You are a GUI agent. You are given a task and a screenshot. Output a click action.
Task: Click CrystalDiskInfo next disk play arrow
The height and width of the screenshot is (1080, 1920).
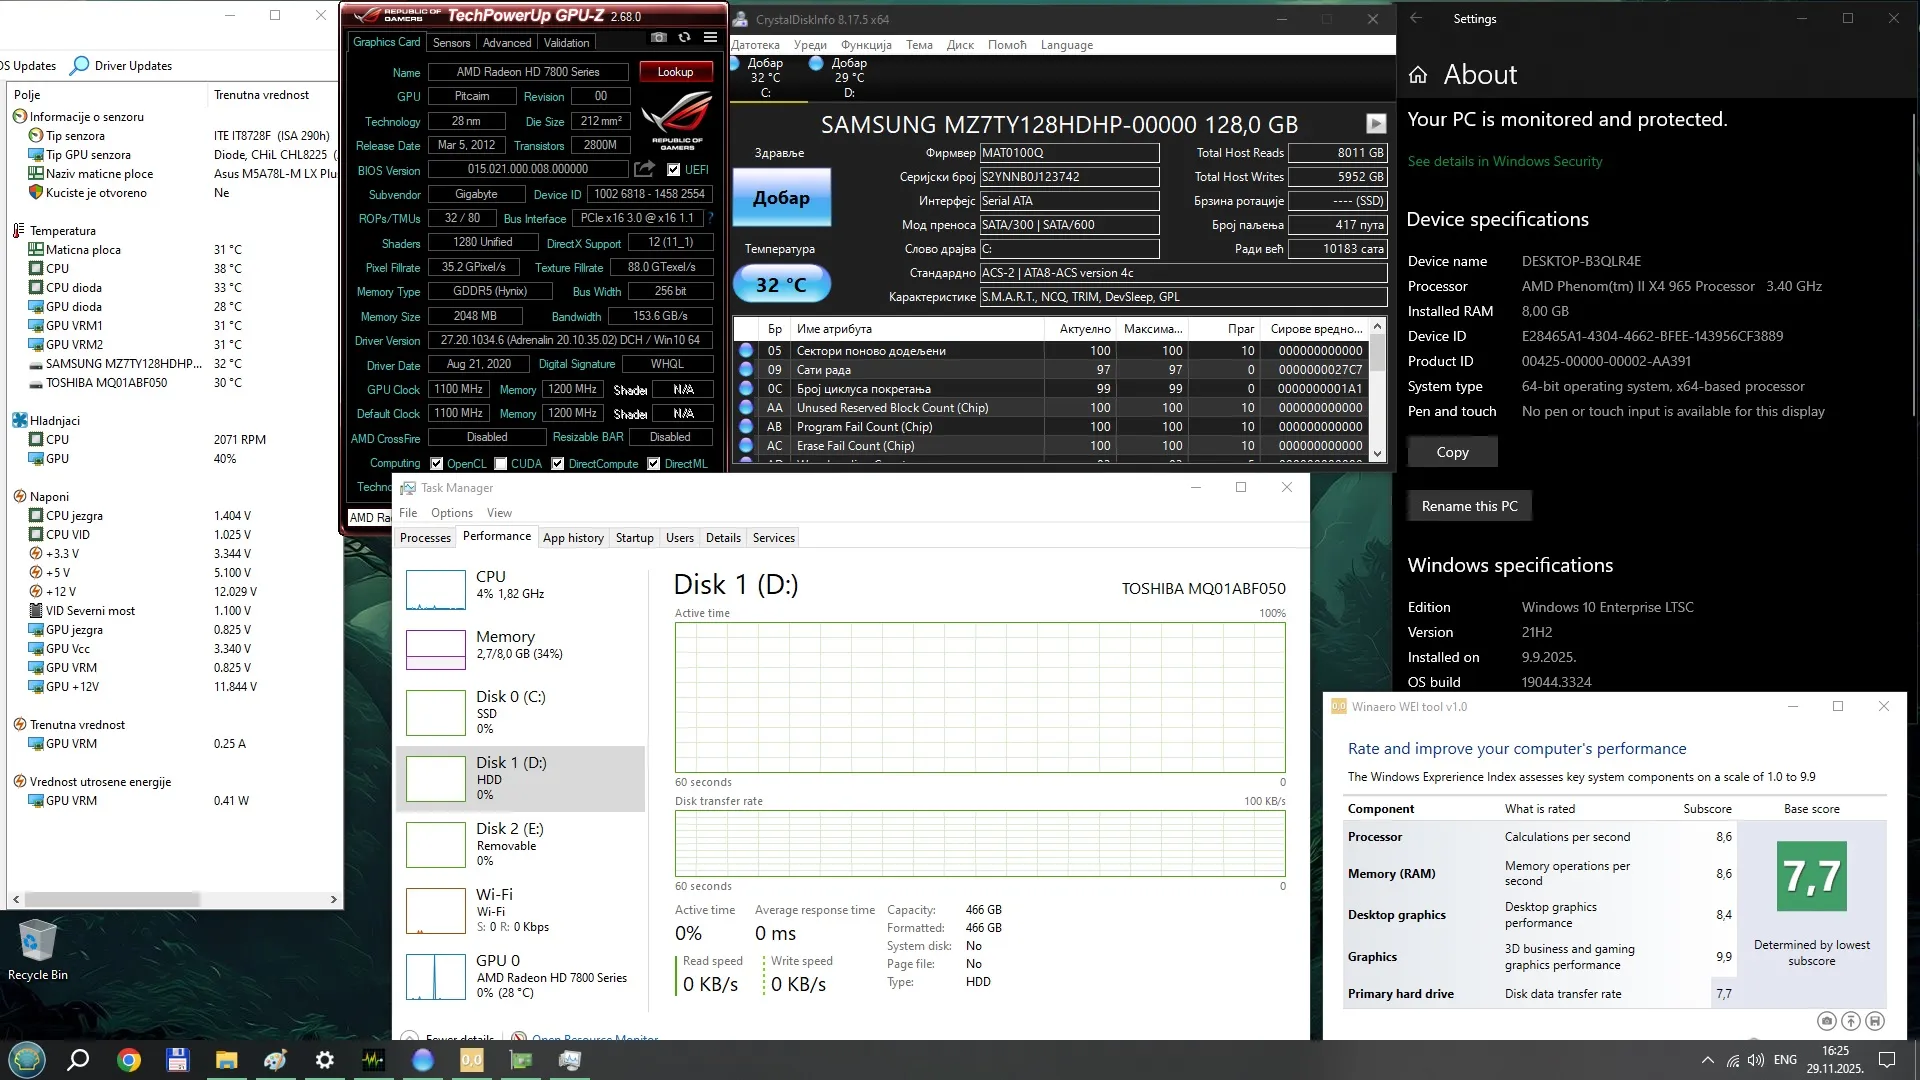click(1376, 123)
